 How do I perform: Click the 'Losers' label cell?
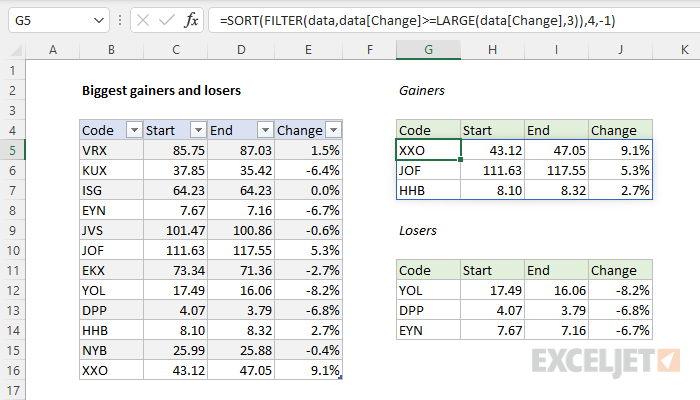click(x=417, y=231)
